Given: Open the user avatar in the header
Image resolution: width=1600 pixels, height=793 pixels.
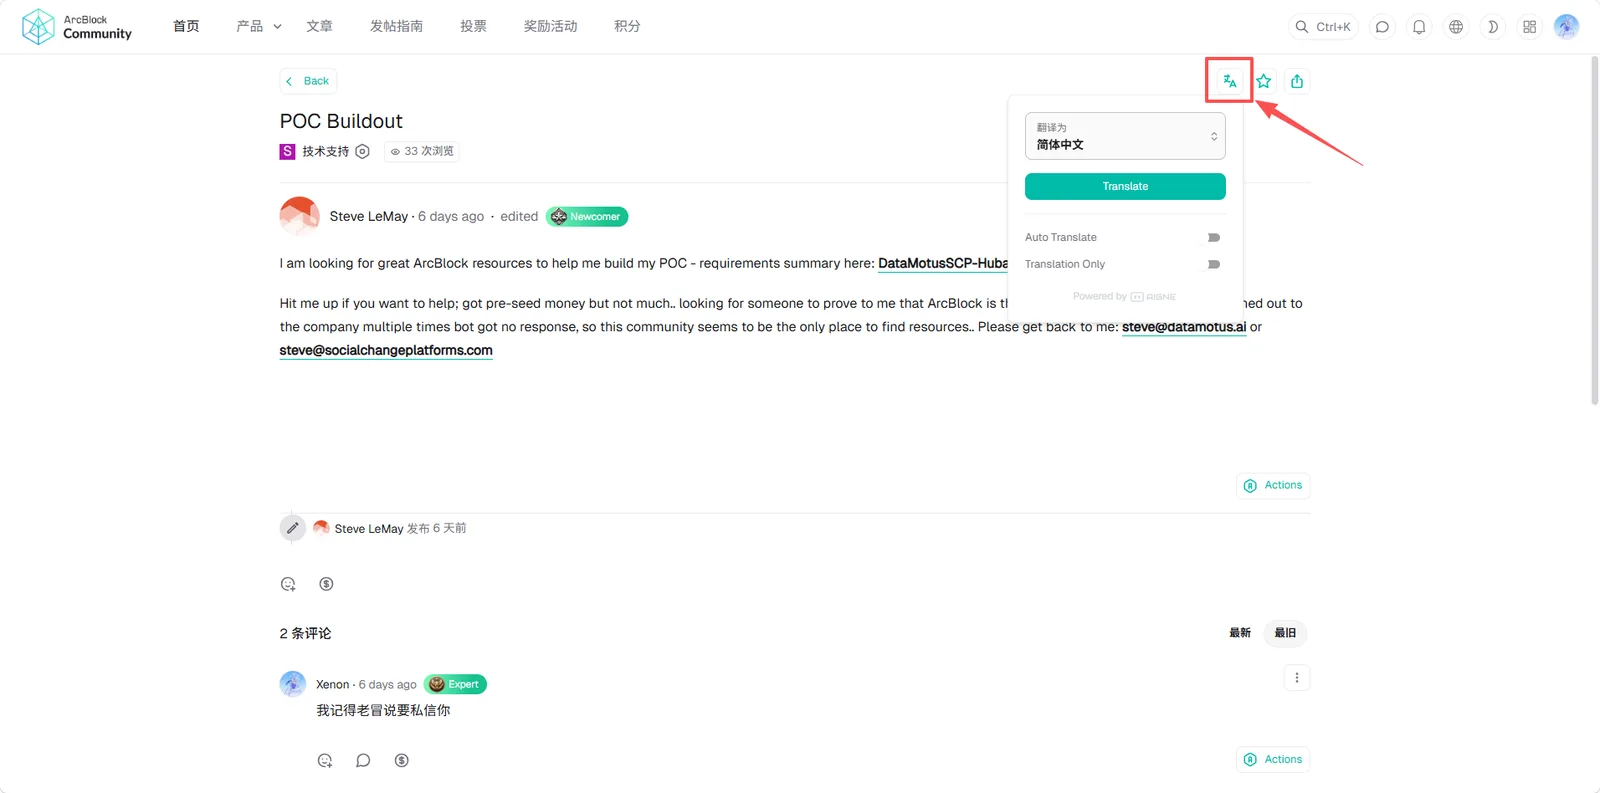Looking at the screenshot, I should (1567, 27).
